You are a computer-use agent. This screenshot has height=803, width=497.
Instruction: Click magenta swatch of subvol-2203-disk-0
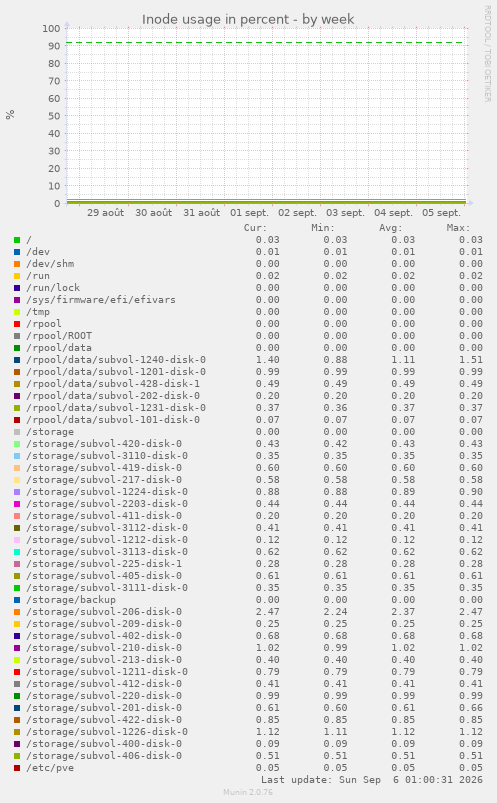pos(17,504)
